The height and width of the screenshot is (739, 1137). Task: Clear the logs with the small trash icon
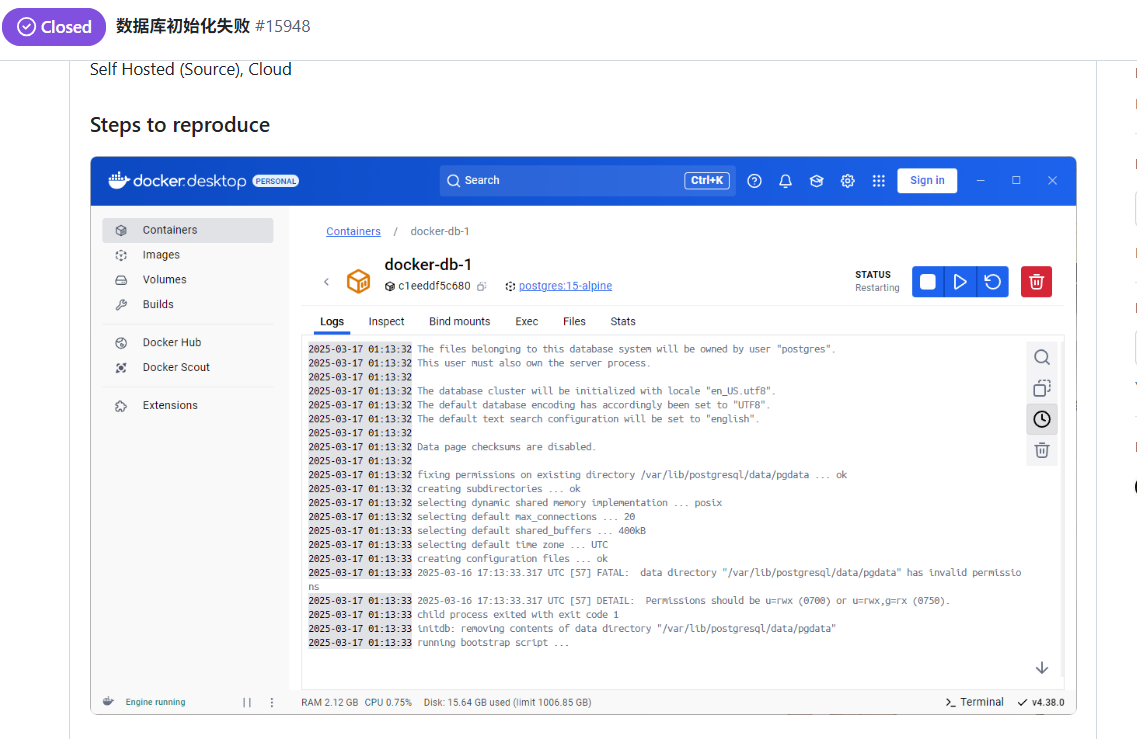coord(1042,450)
